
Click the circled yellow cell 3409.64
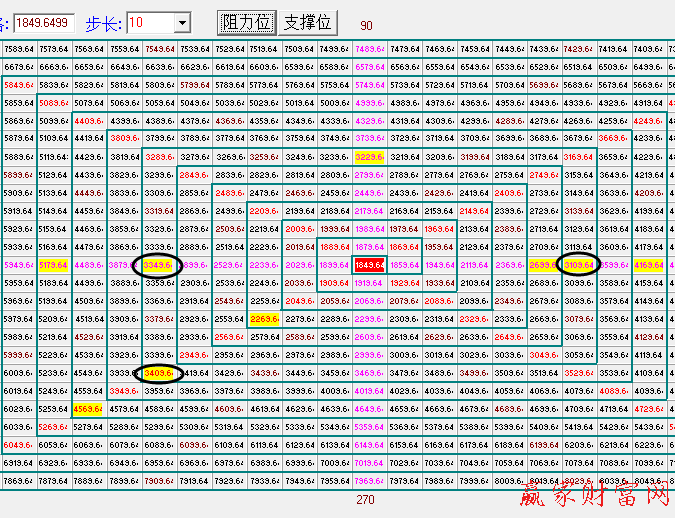(x=159, y=373)
